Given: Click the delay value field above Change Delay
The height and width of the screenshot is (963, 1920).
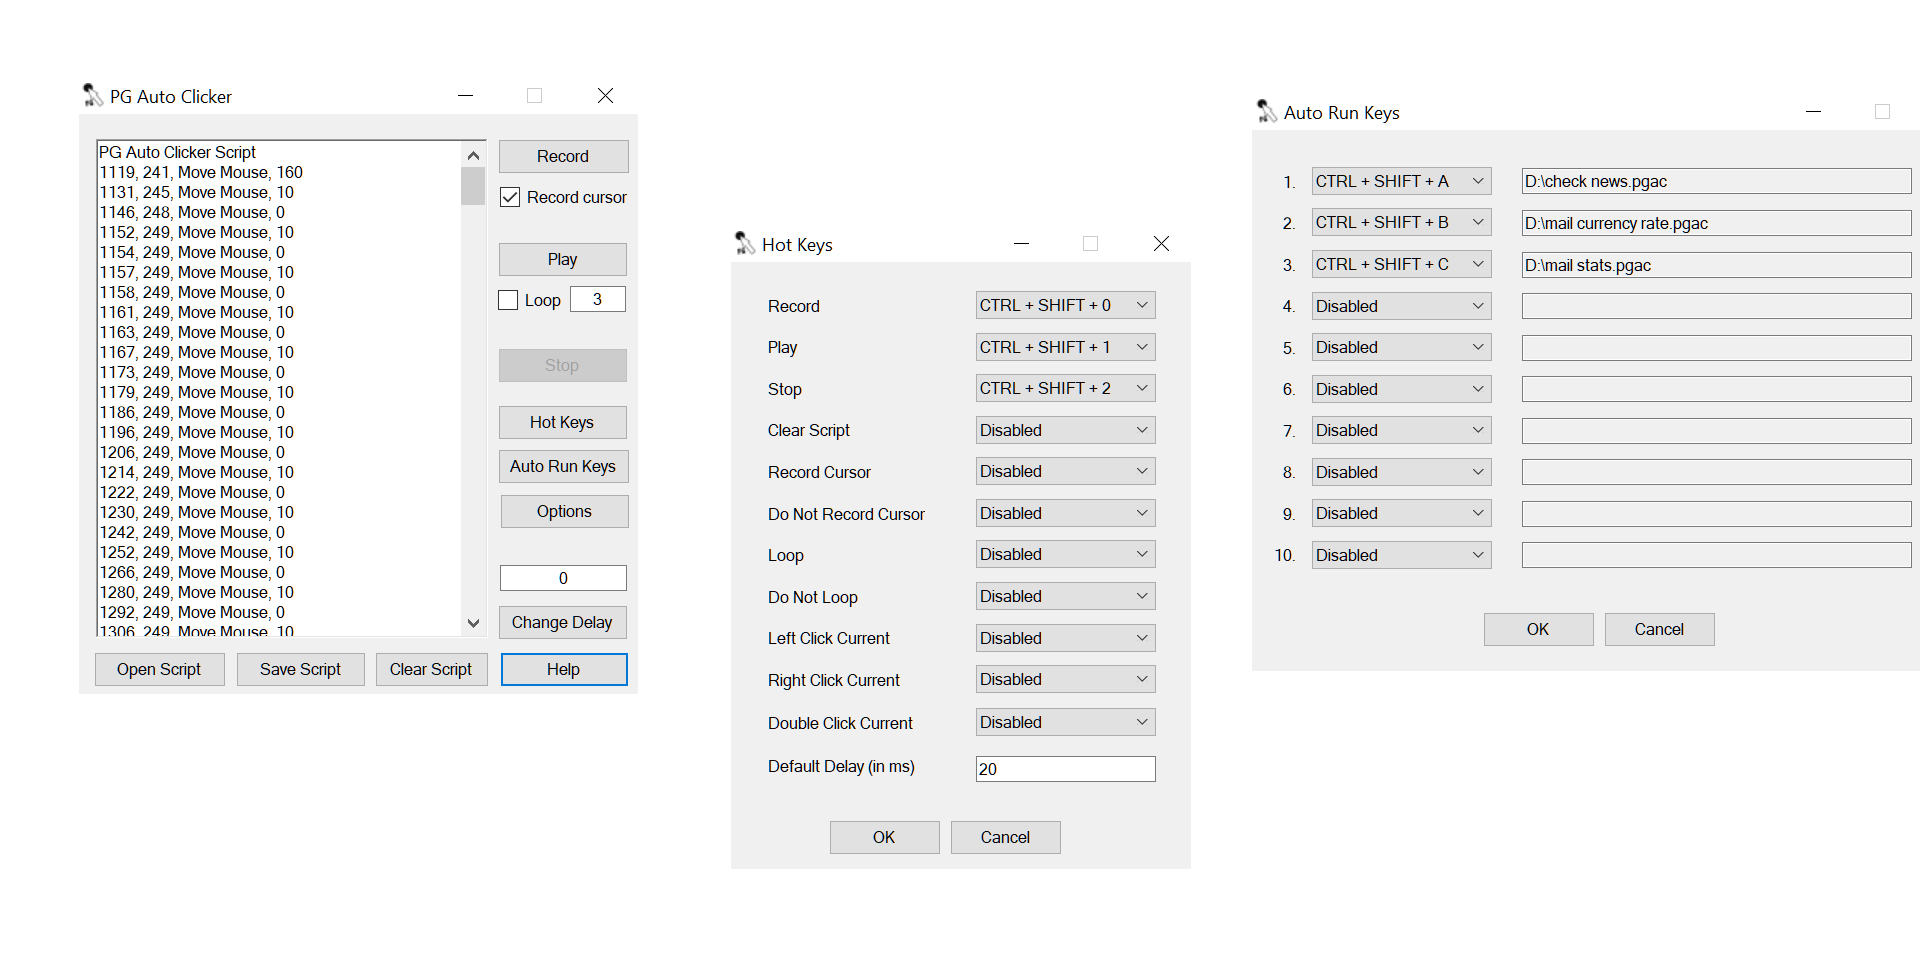Looking at the screenshot, I should (563, 578).
